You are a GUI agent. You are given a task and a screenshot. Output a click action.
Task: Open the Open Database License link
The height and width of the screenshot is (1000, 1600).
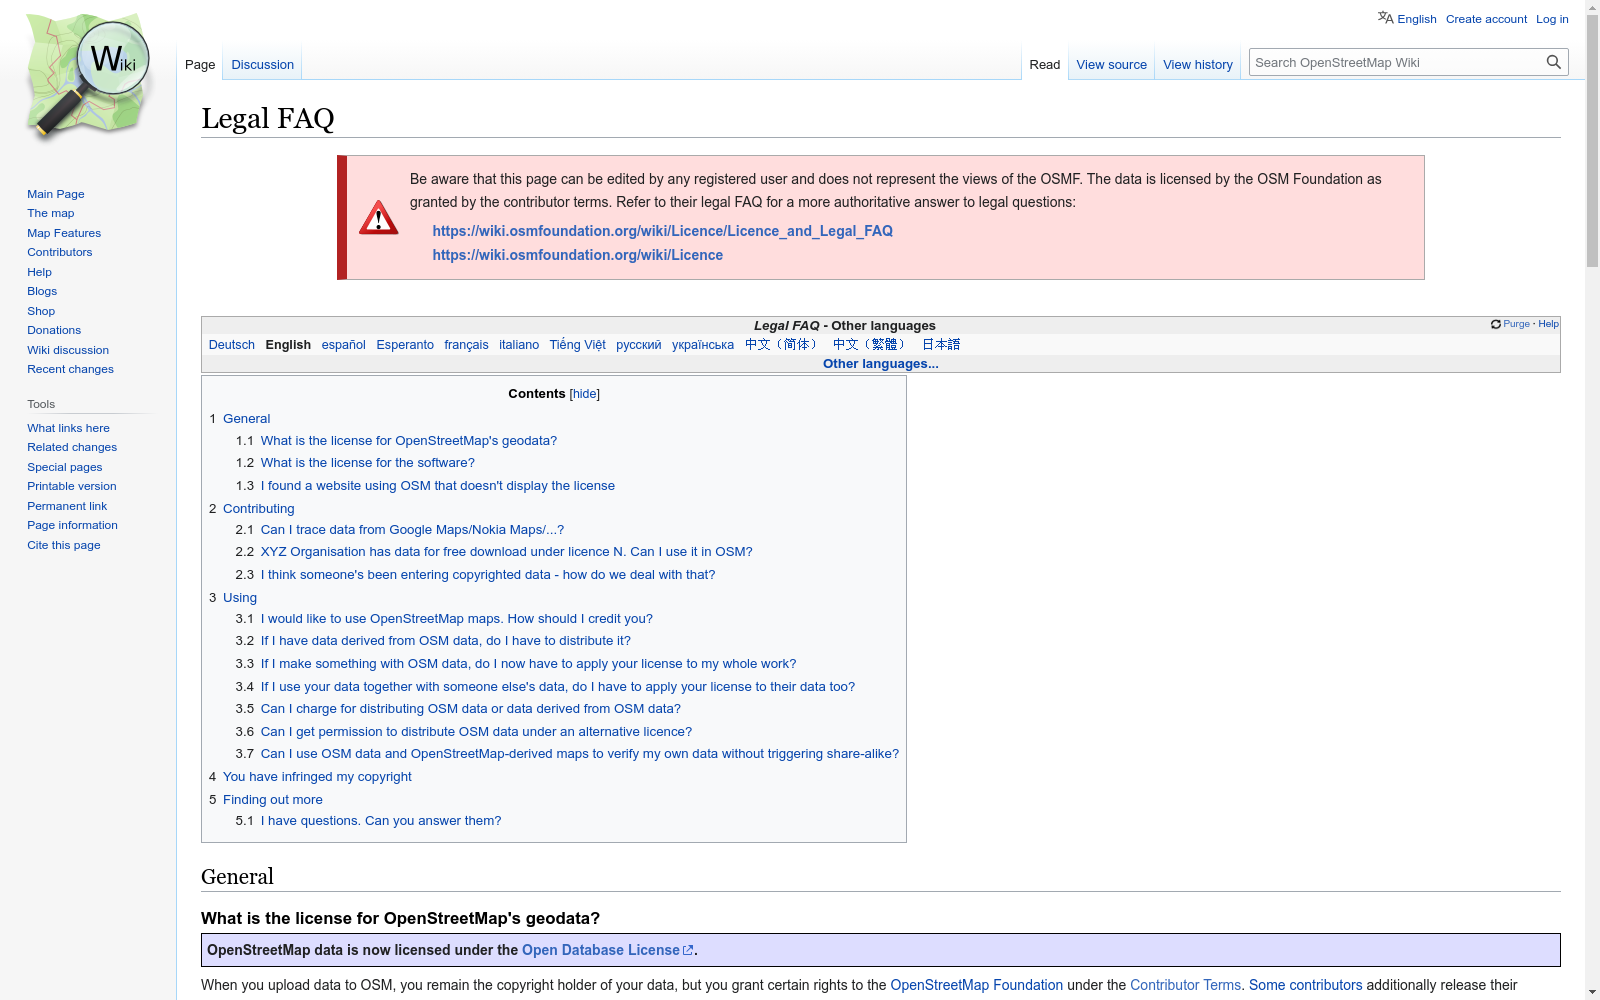coord(600,950)
